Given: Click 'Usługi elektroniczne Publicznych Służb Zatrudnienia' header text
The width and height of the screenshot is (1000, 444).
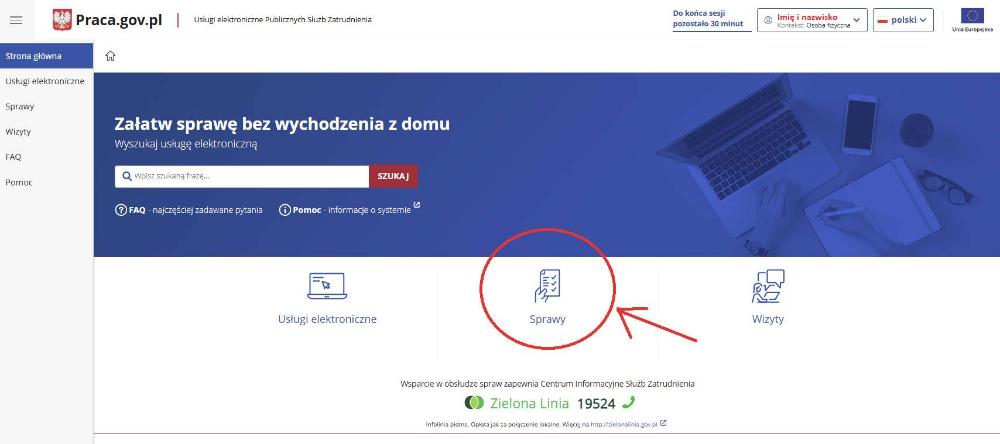Looking at the screenshot, I should [283, 20].
